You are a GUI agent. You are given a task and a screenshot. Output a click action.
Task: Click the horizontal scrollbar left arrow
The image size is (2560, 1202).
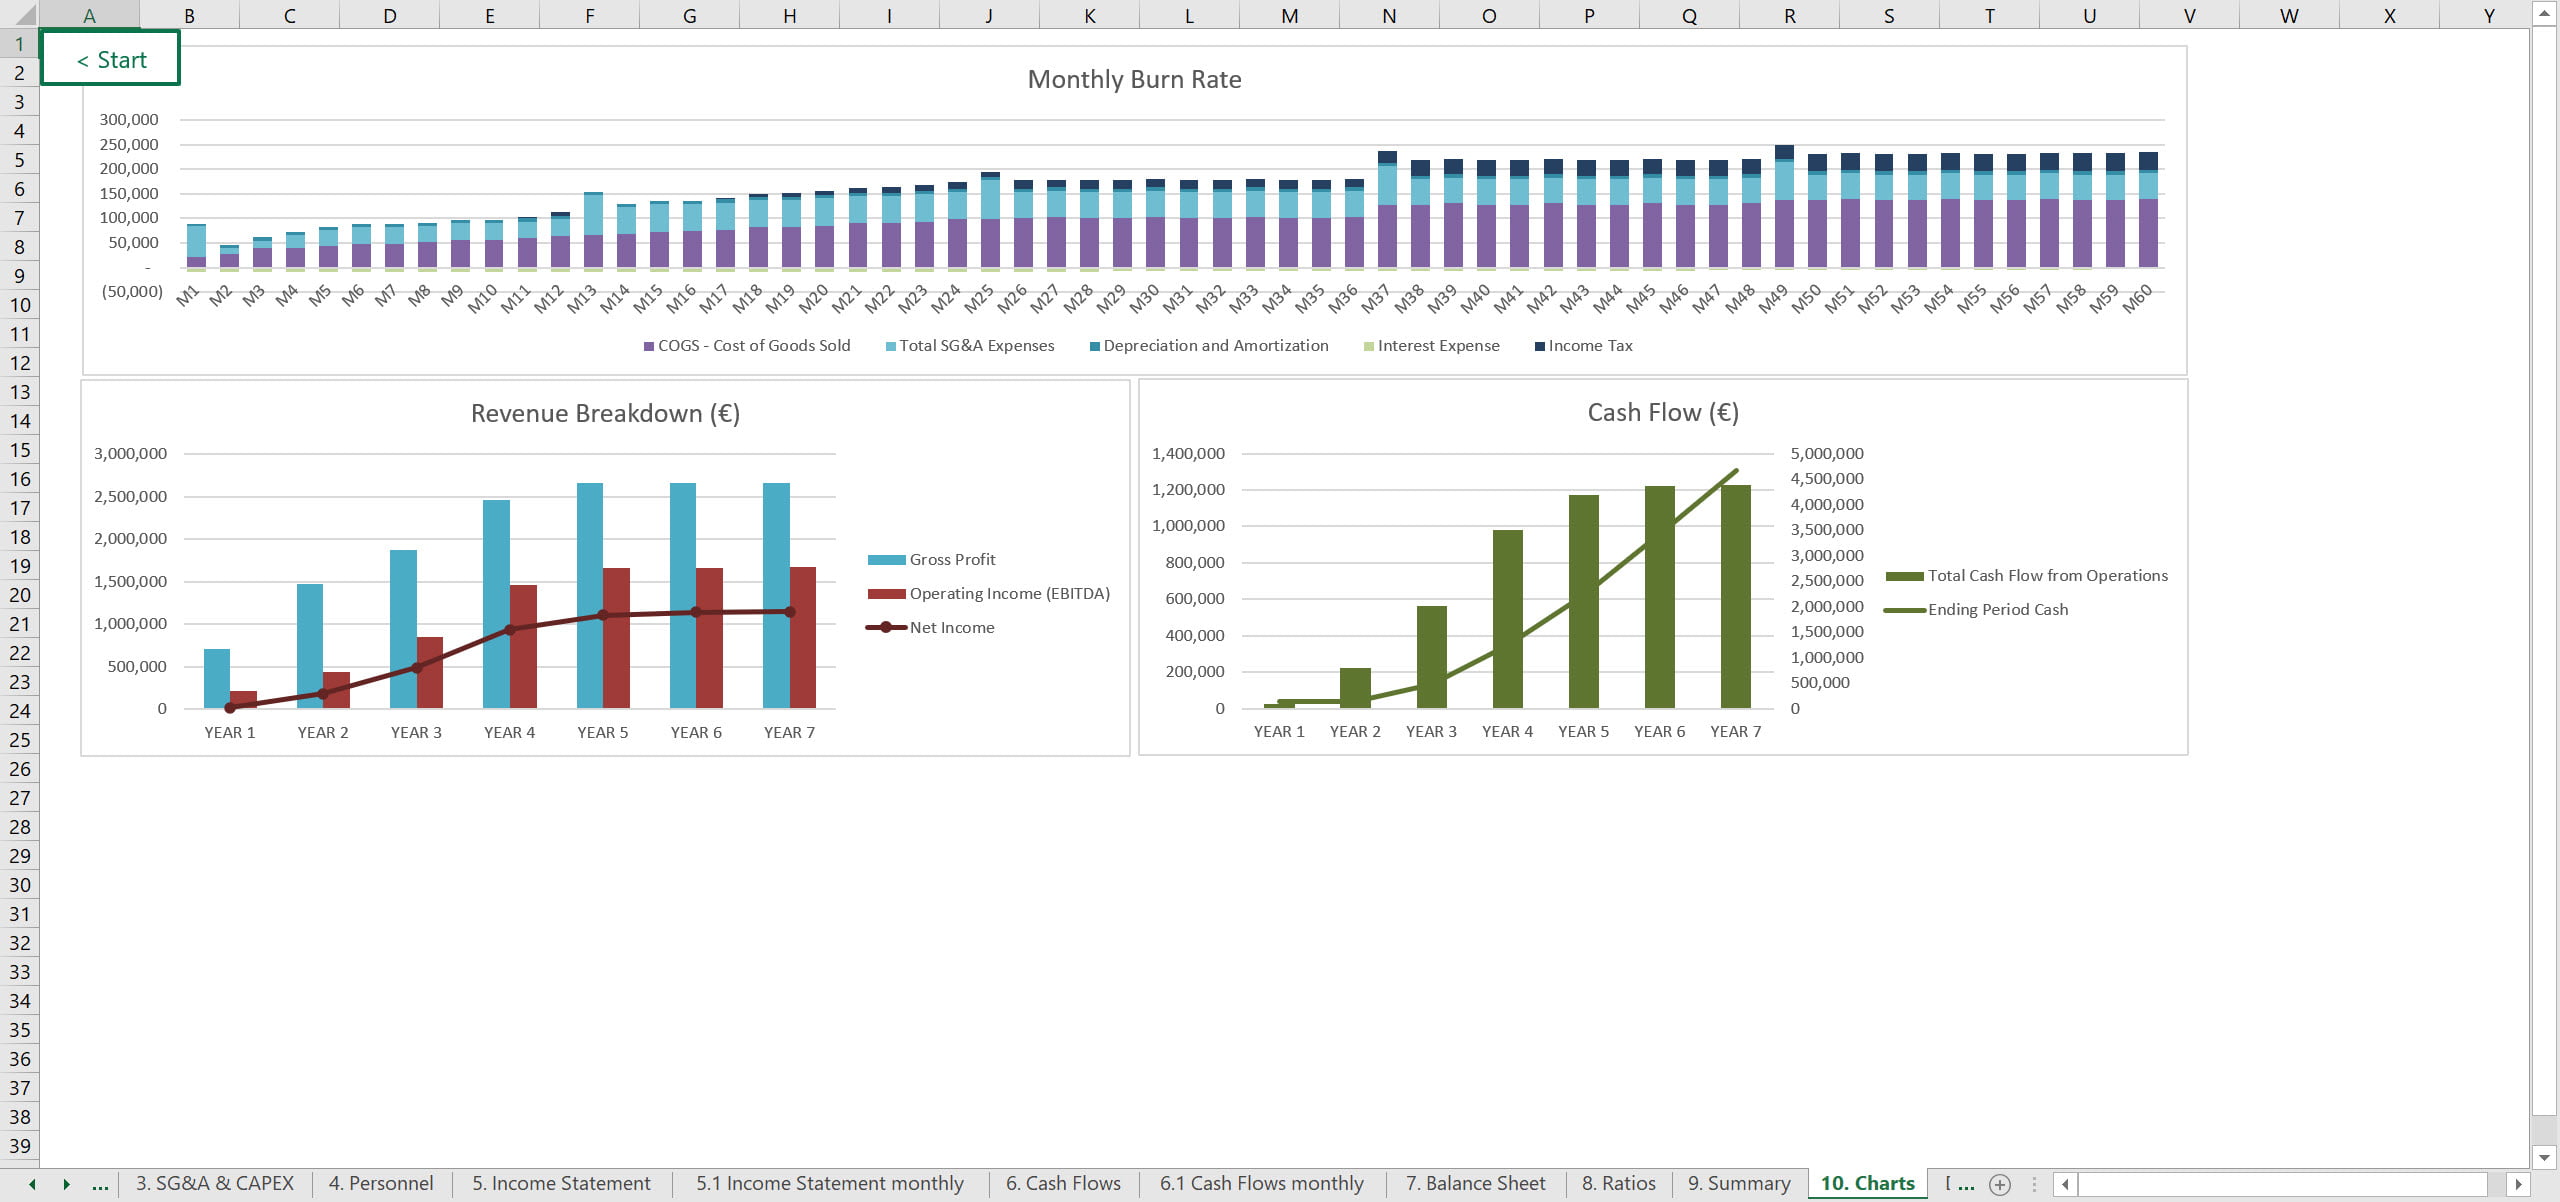2065,1184
